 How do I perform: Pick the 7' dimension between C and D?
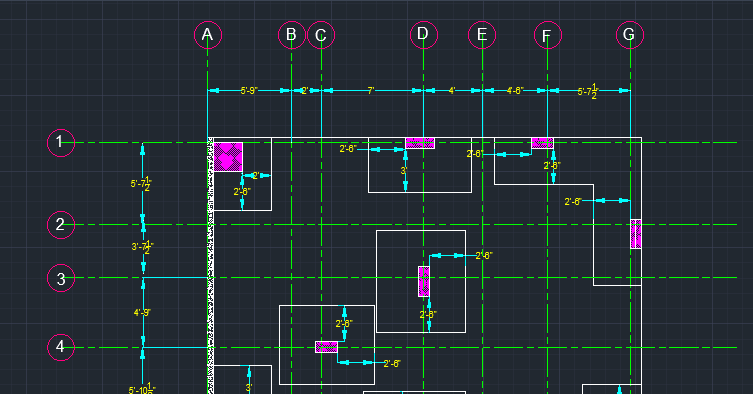pos(371,91)
